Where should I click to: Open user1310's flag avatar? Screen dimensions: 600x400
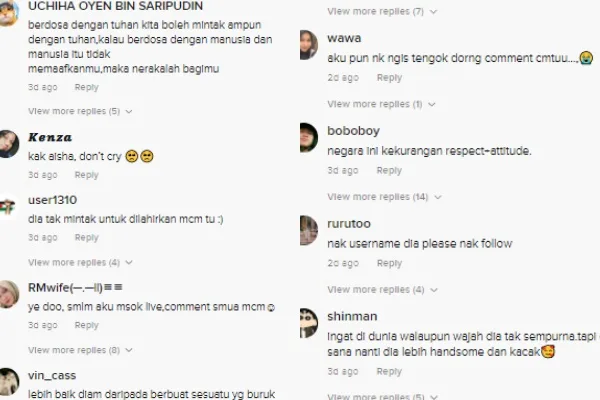(8, 207)
